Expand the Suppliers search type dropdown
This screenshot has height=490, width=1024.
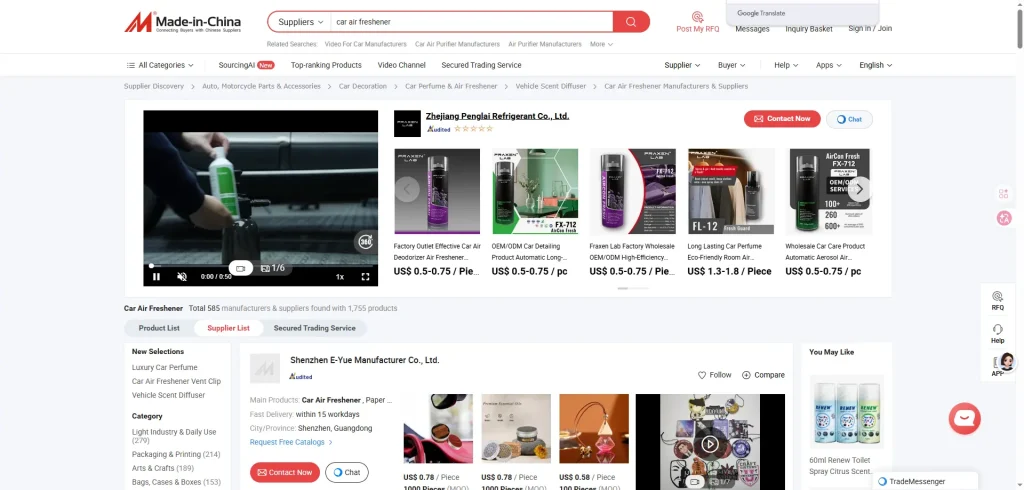(x=300, y=22)
